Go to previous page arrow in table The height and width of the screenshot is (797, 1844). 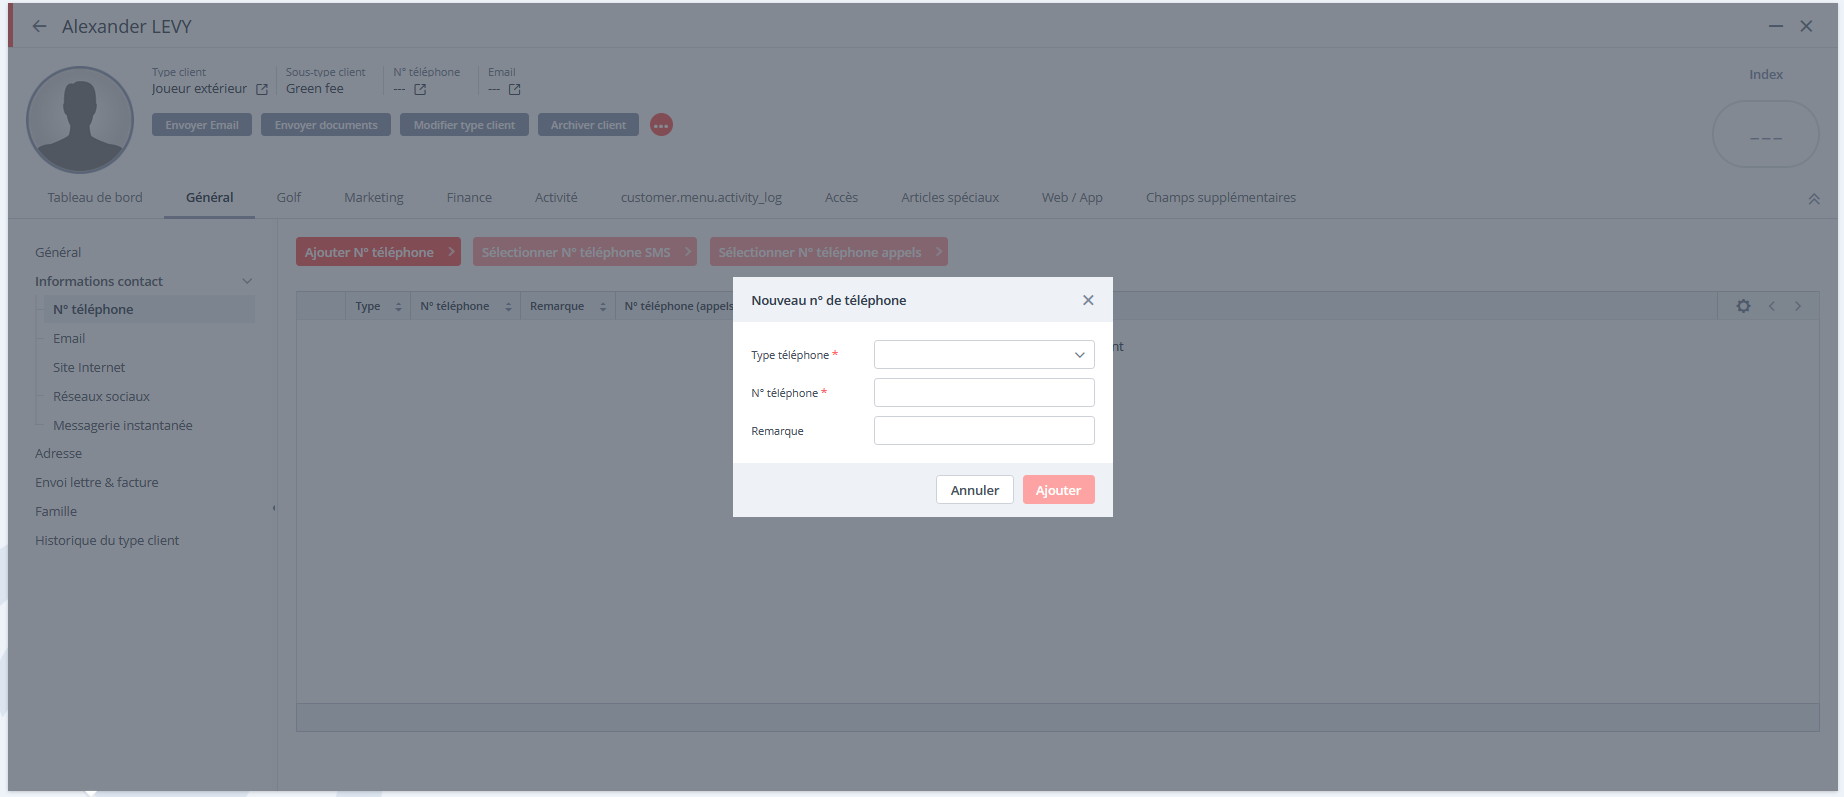pyautogui.click(x=1772, y=306)
